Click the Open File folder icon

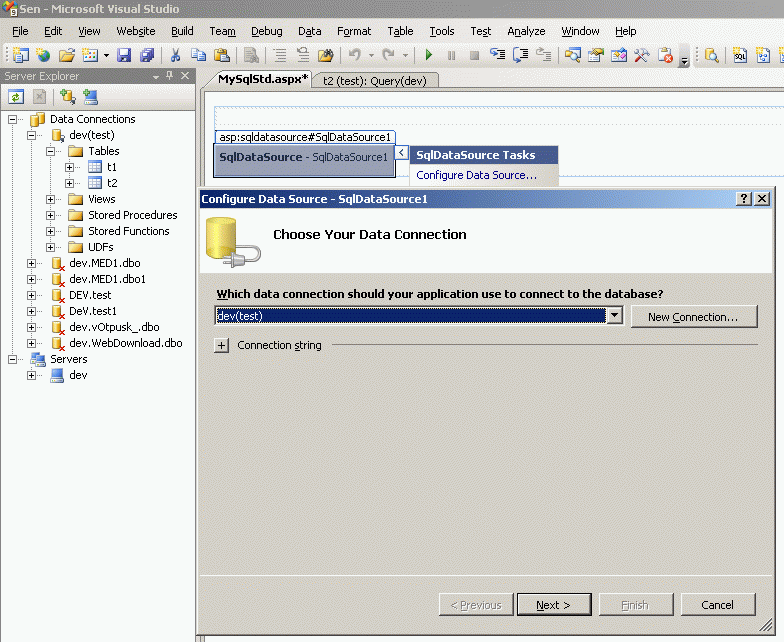tap(66, 55)
